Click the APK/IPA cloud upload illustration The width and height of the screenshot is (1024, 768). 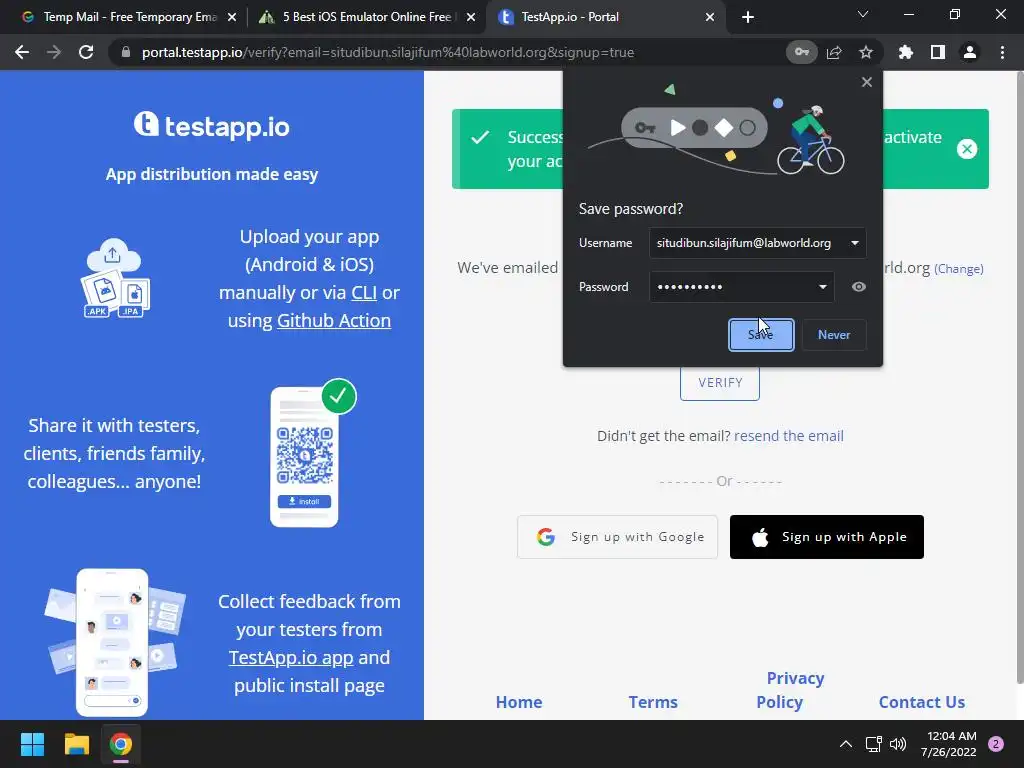click(x=115, y=278)
